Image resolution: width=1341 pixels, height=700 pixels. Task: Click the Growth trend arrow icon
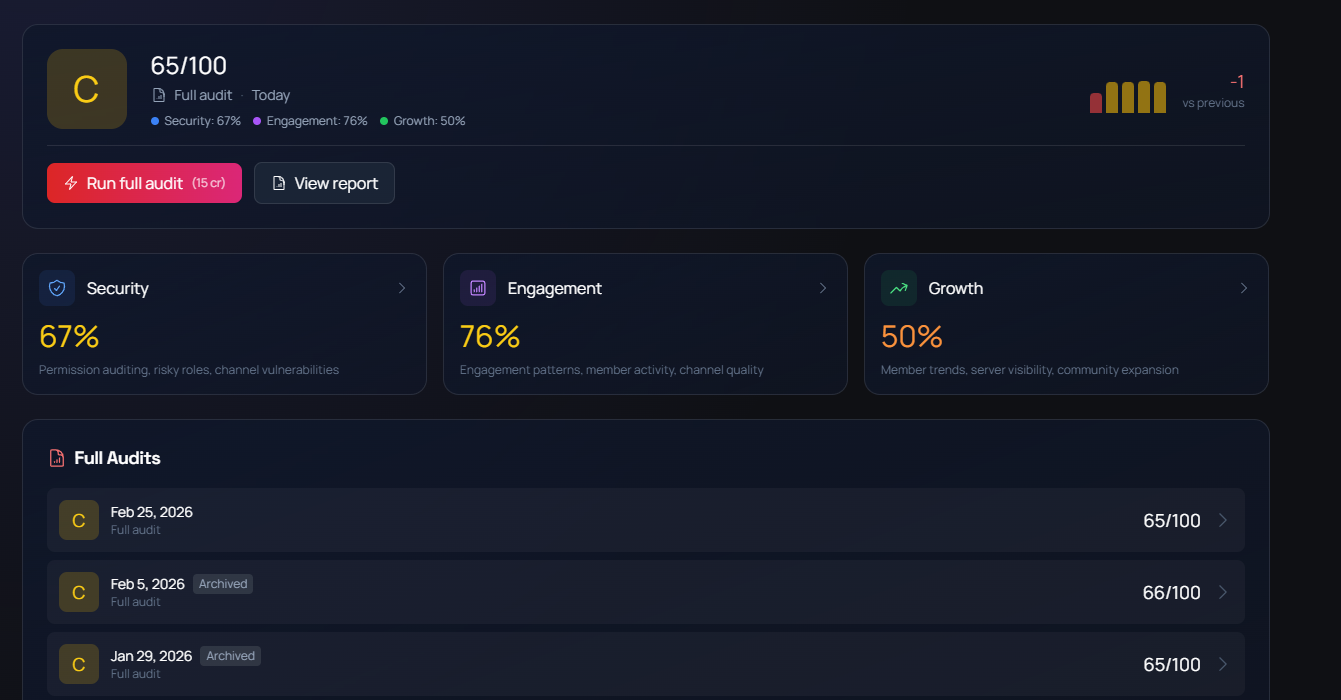click(899, 288)
